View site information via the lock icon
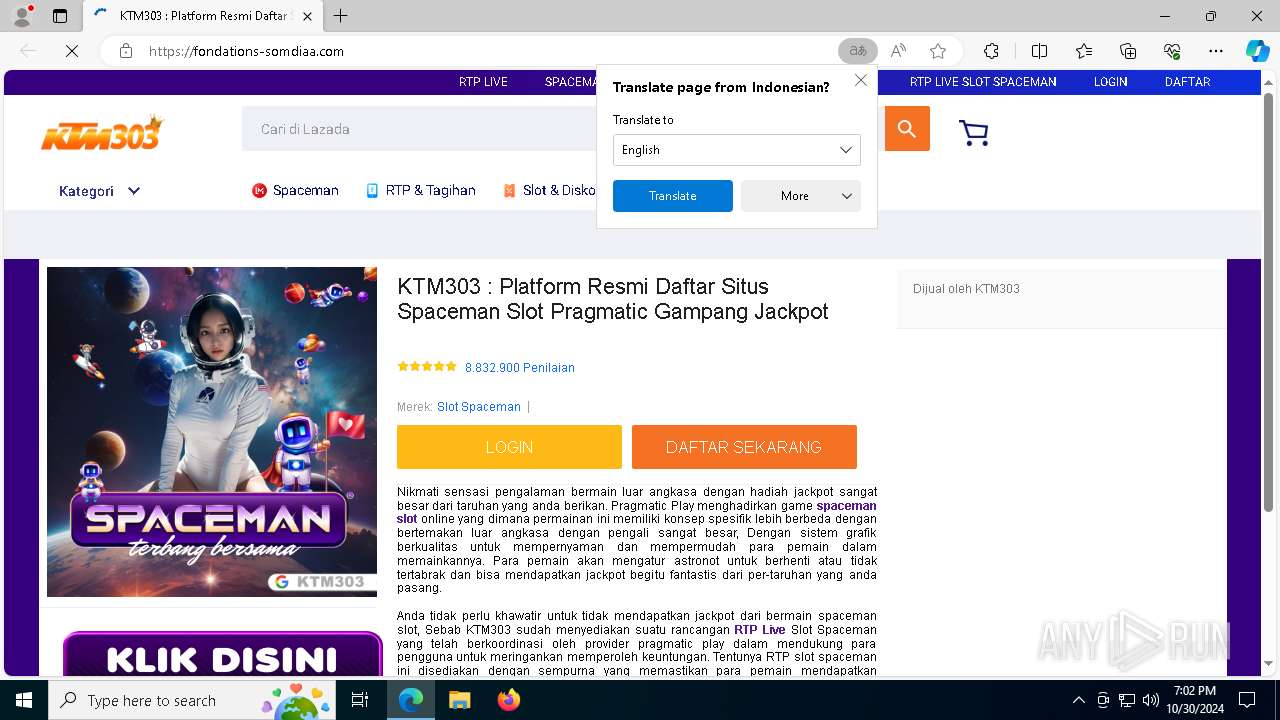Viewport: 1280px width, 720px height. coord(126,51)
